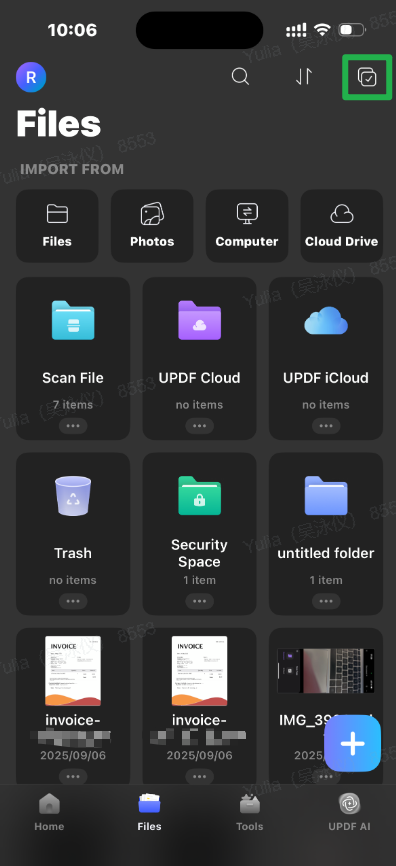Tap the cellular signal bars icon
Viewport: 396px width, 866px height.
click(297, 30)
